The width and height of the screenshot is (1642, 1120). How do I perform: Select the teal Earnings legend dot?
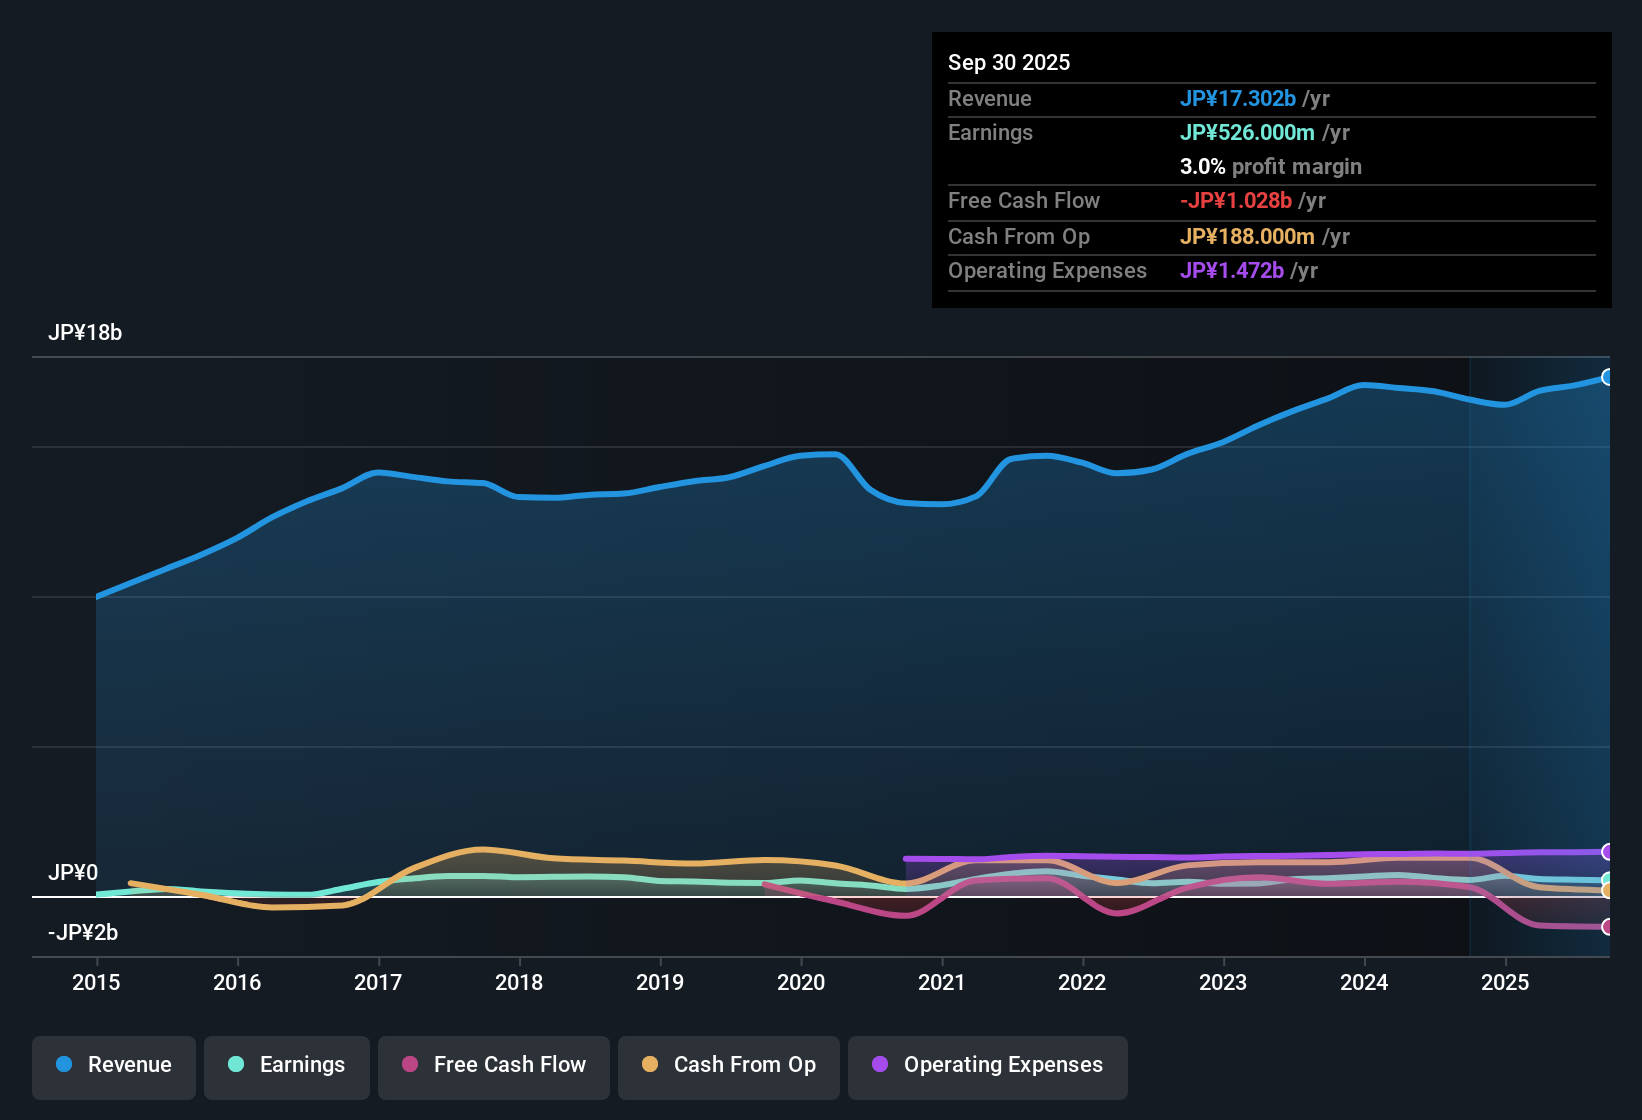(236, 1065)
